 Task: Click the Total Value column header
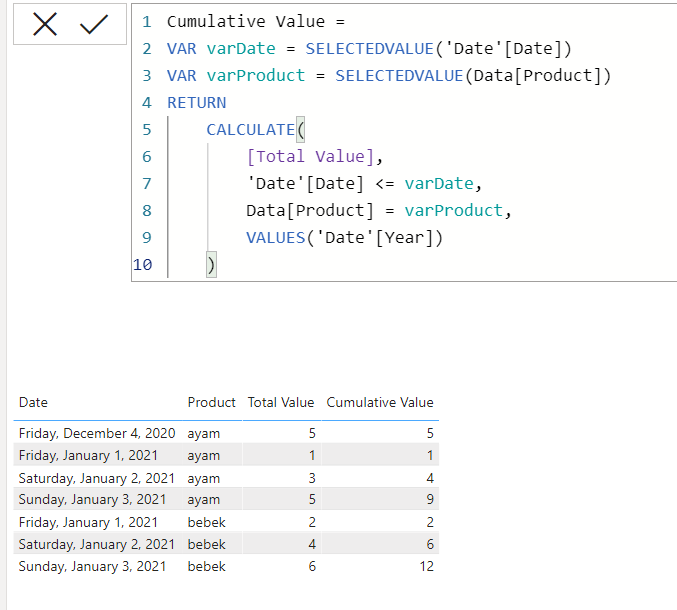[x=281, y=402]
